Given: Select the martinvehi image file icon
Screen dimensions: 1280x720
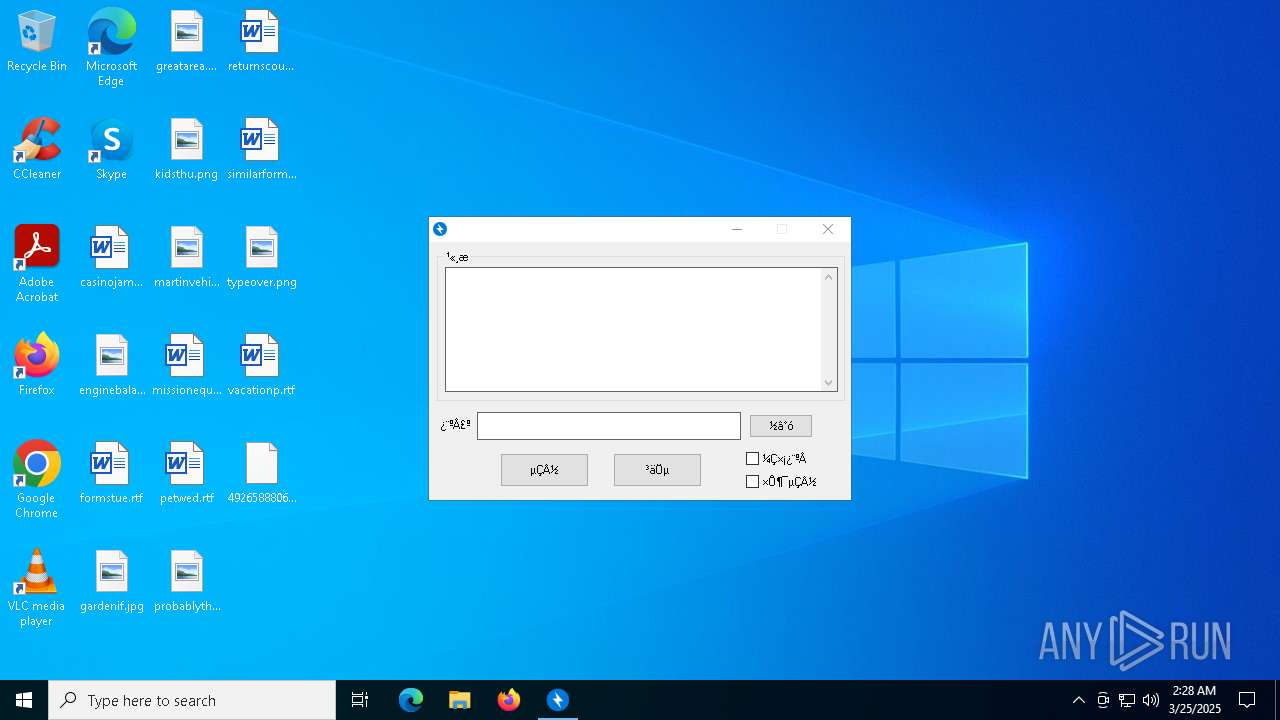Looking at the screenshot, I should [187, 257].
